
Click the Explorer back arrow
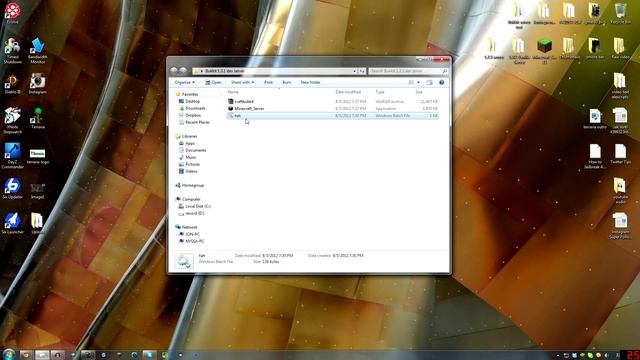coord(174,71)
